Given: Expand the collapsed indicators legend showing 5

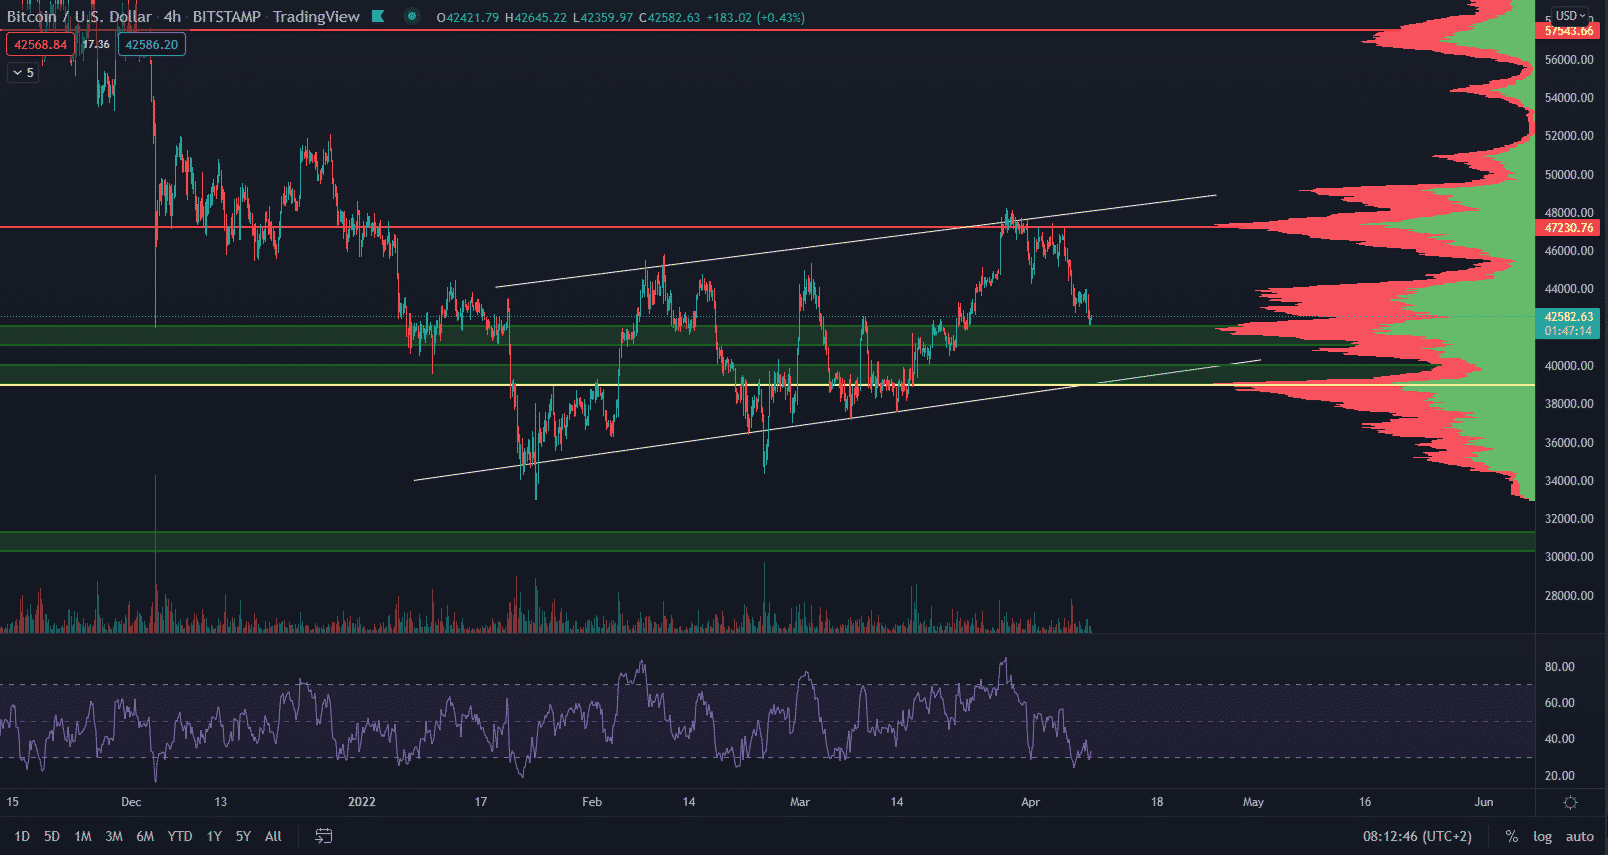Looking at the screenshot, I should [x=23, y=73].
